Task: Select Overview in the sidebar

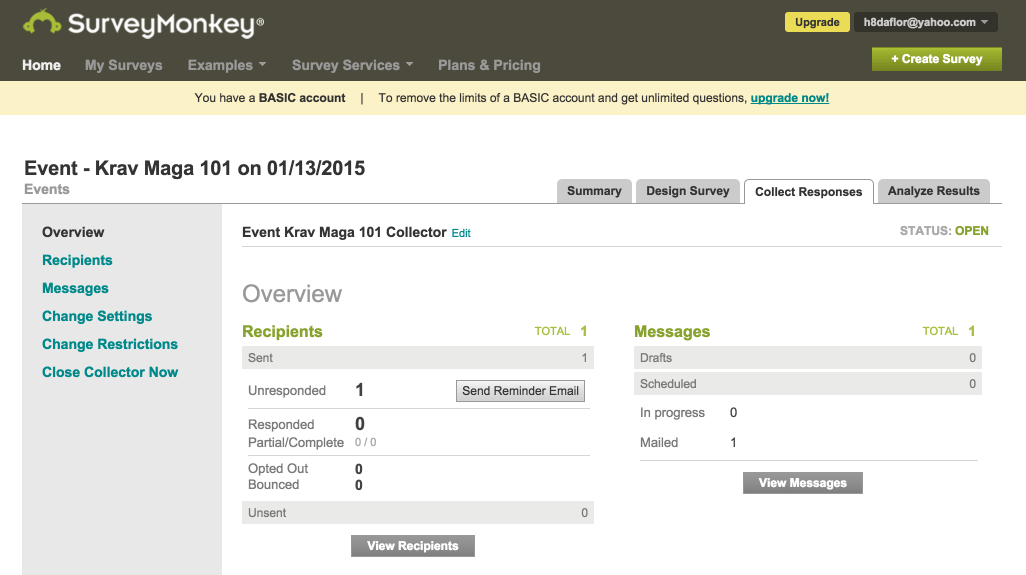Action: (x=73, y=232)
